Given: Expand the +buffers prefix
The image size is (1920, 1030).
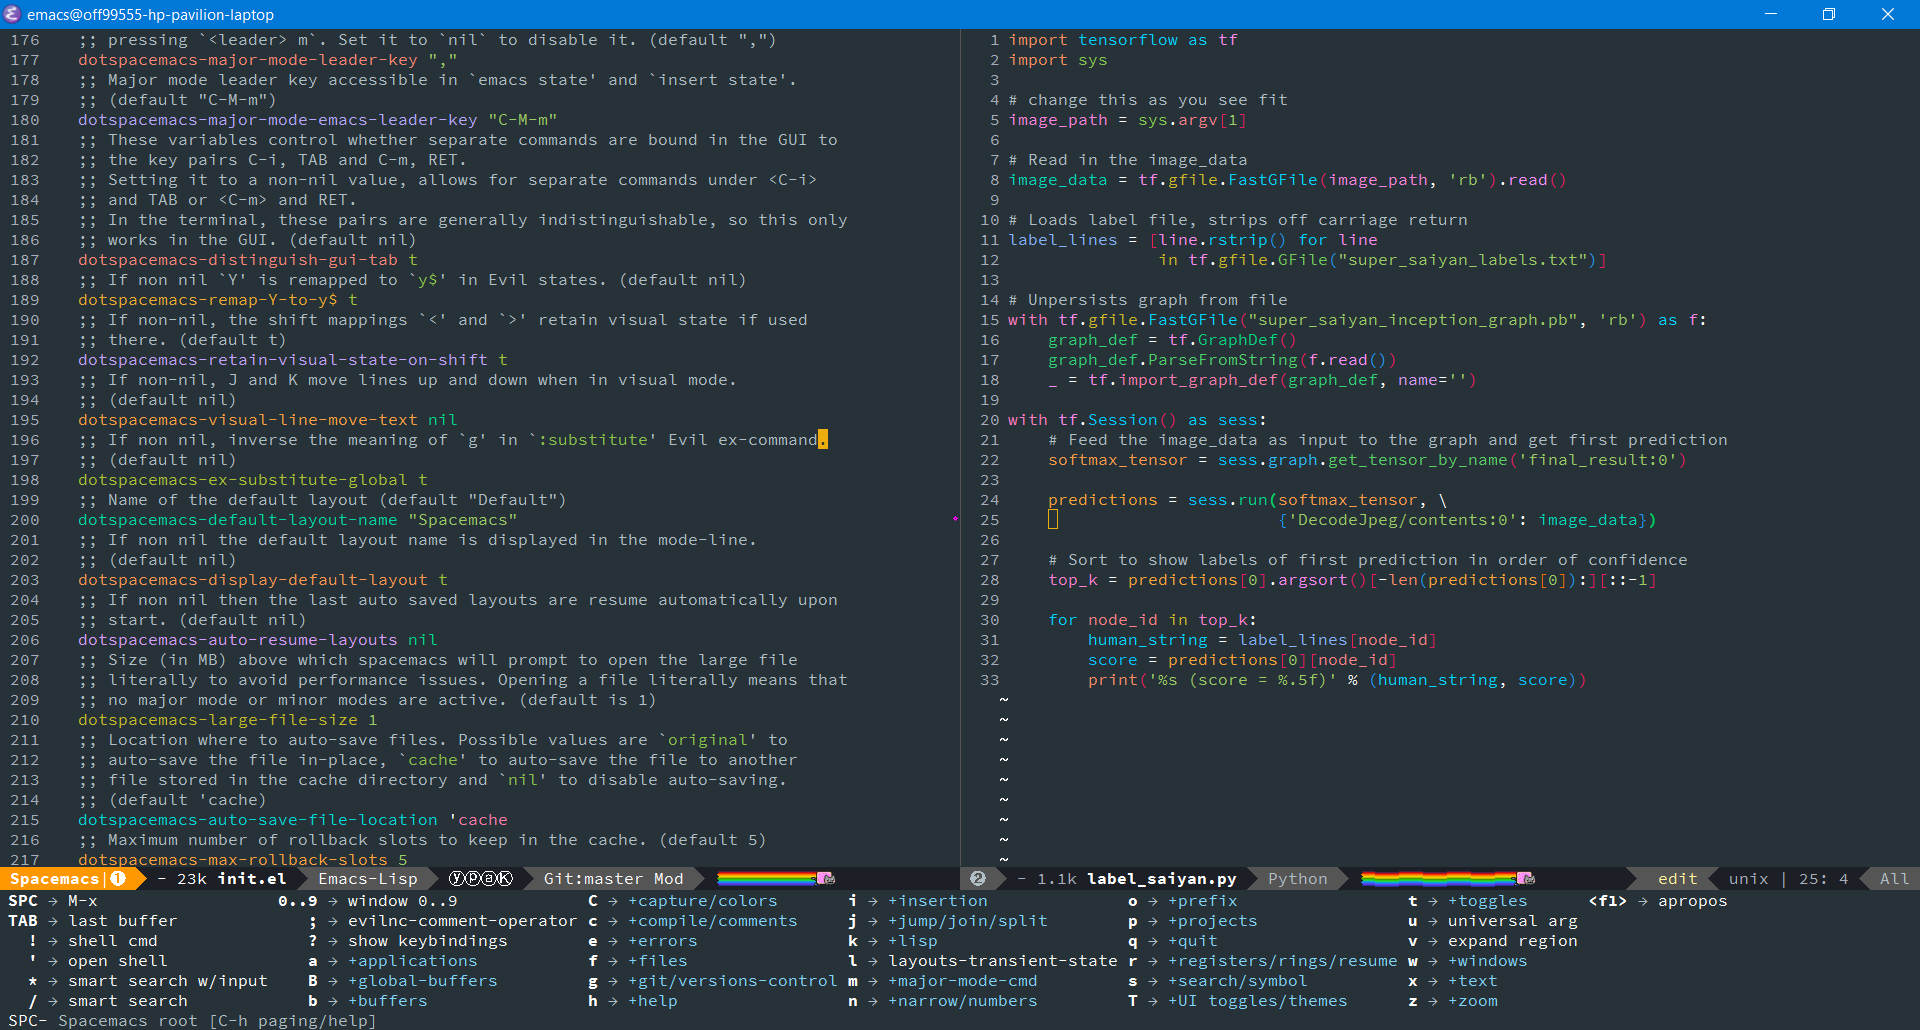Looking at the screenshot, I should [387, 1001].
